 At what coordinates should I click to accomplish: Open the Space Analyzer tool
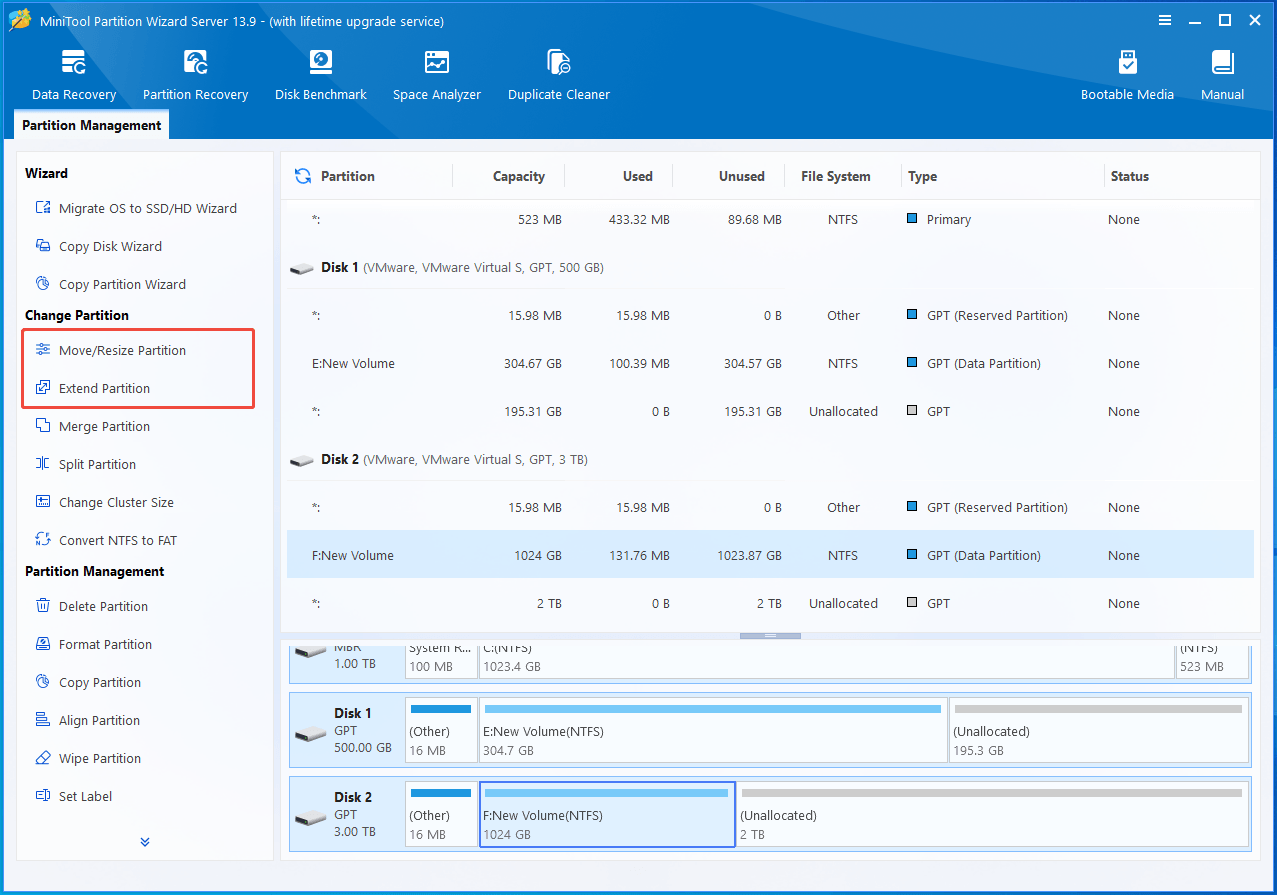click(437, 75)
